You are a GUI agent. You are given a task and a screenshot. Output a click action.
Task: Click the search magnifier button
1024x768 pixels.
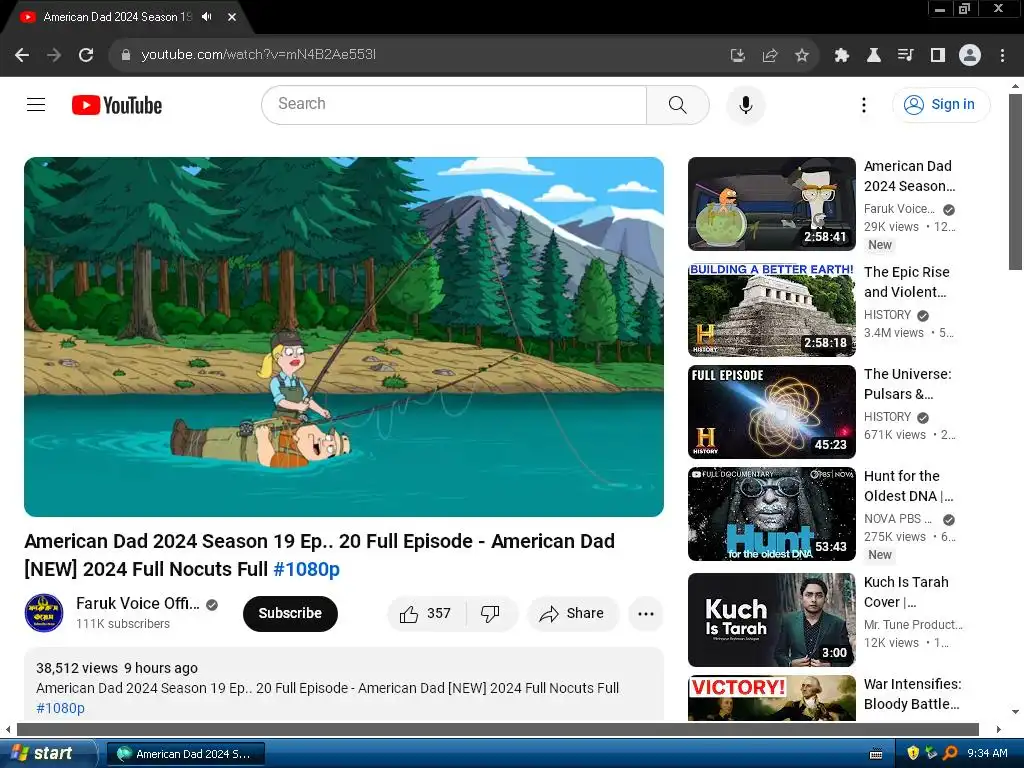(x=678, y=104)
